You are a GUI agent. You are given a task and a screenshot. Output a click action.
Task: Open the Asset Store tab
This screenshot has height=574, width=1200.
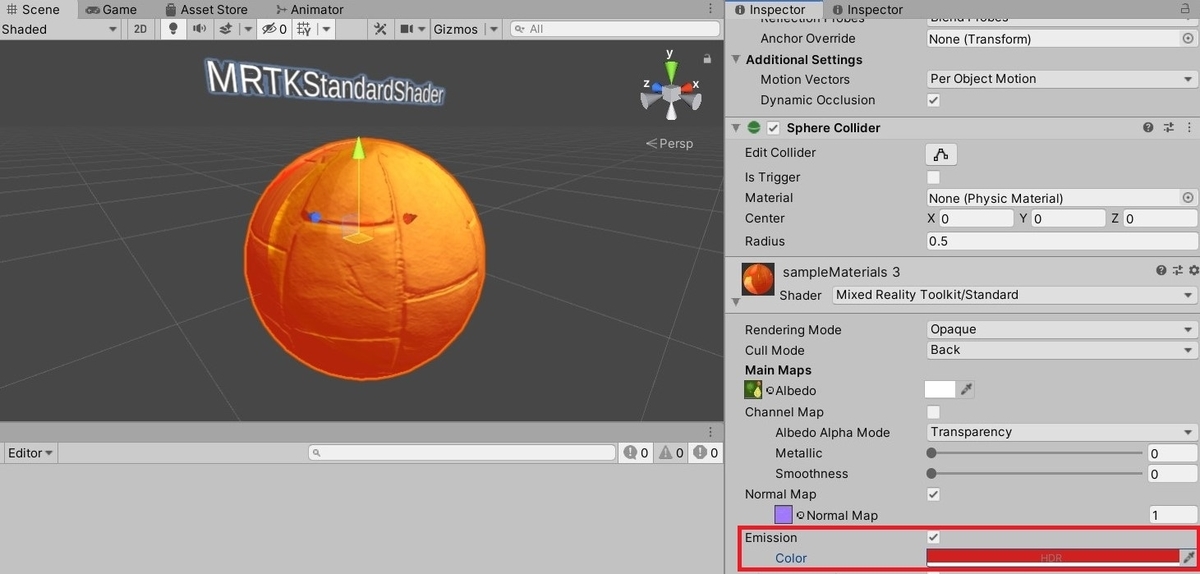[x=205, y=9]
